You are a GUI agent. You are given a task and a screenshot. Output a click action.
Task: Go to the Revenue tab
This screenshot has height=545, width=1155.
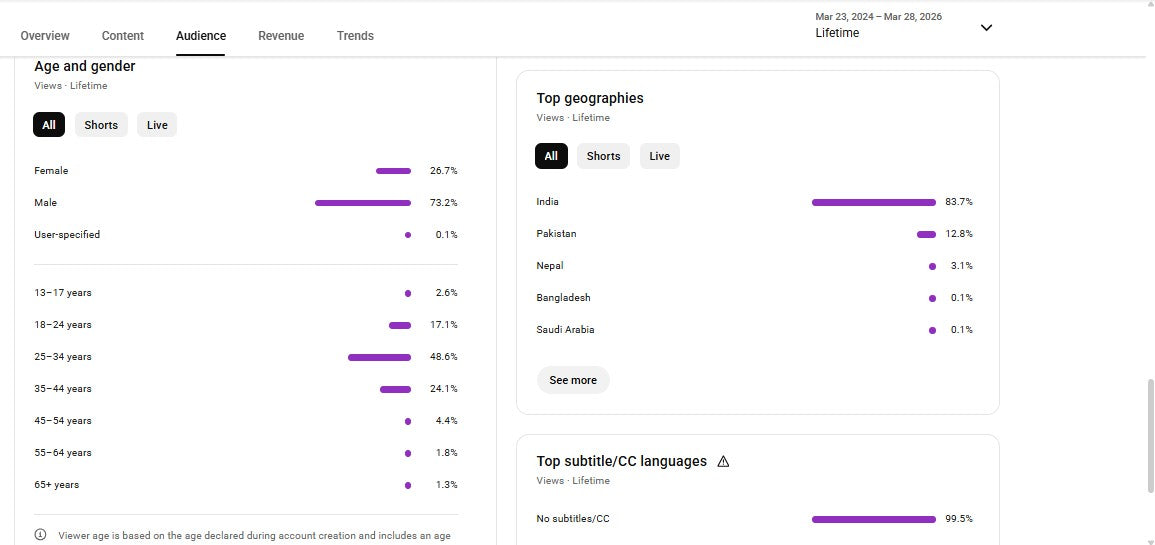[x=281, y=36]
